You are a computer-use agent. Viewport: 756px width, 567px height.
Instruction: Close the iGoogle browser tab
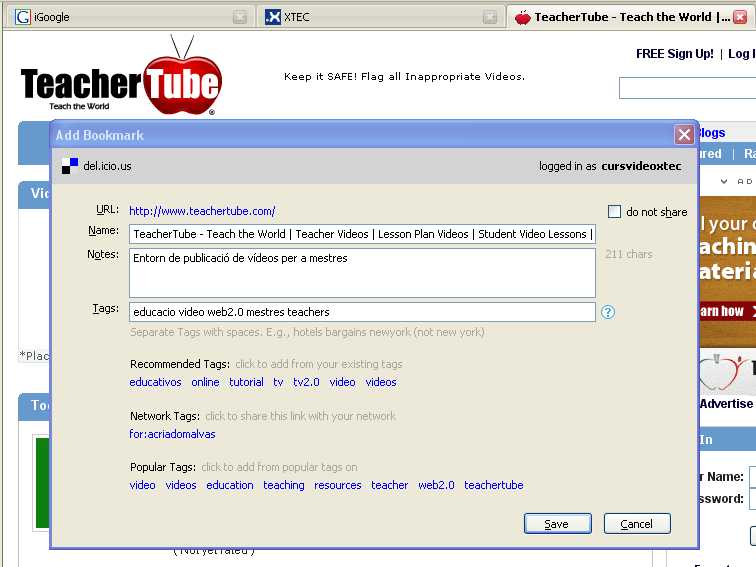(240, 17)
